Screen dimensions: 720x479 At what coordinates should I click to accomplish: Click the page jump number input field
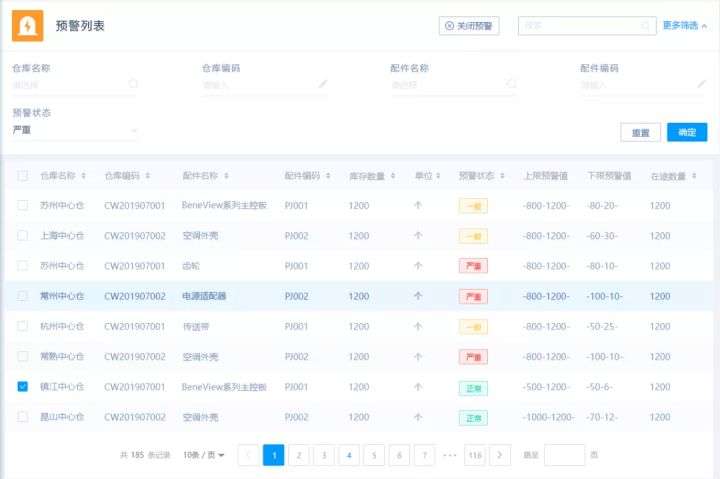pos(564,455)
